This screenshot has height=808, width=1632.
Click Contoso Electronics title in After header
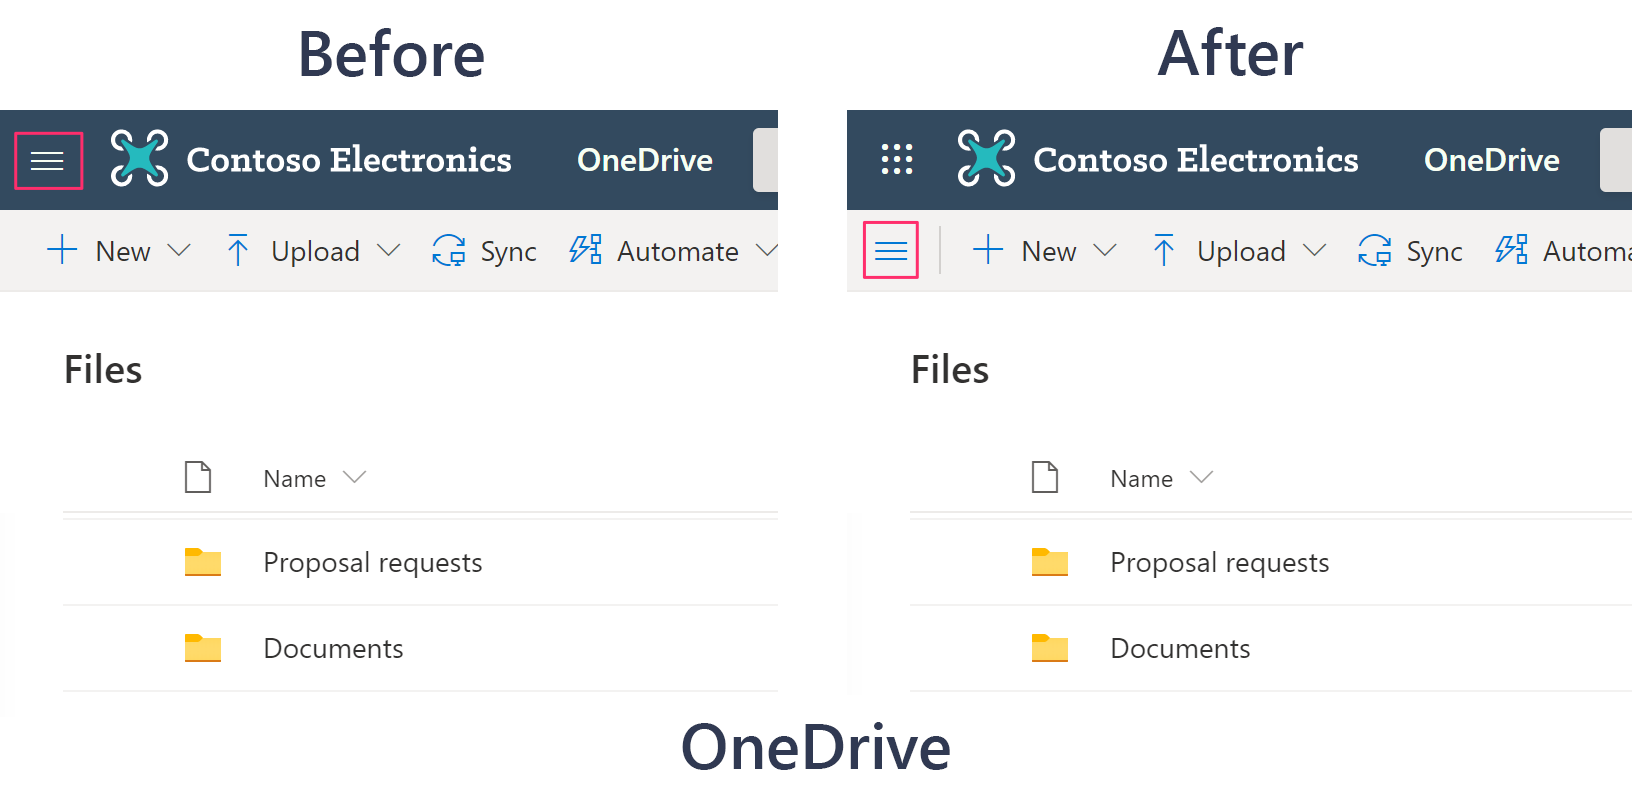tap(1196, 160)
